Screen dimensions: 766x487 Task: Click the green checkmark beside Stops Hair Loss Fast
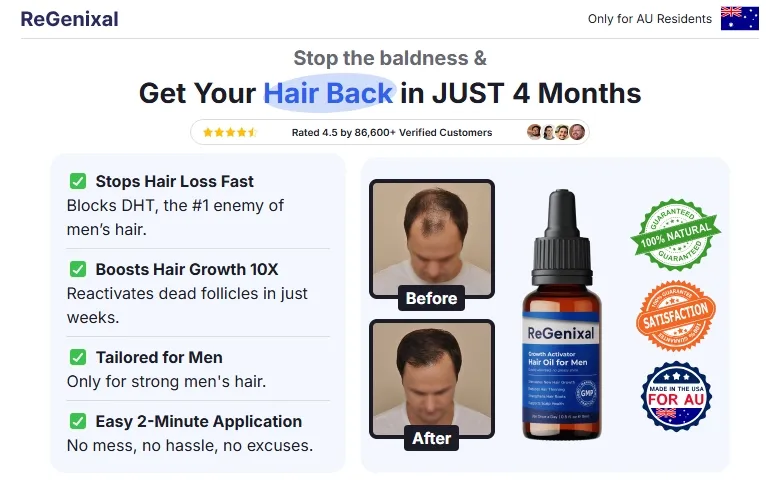pyautogui.click(x=78, y=181)
